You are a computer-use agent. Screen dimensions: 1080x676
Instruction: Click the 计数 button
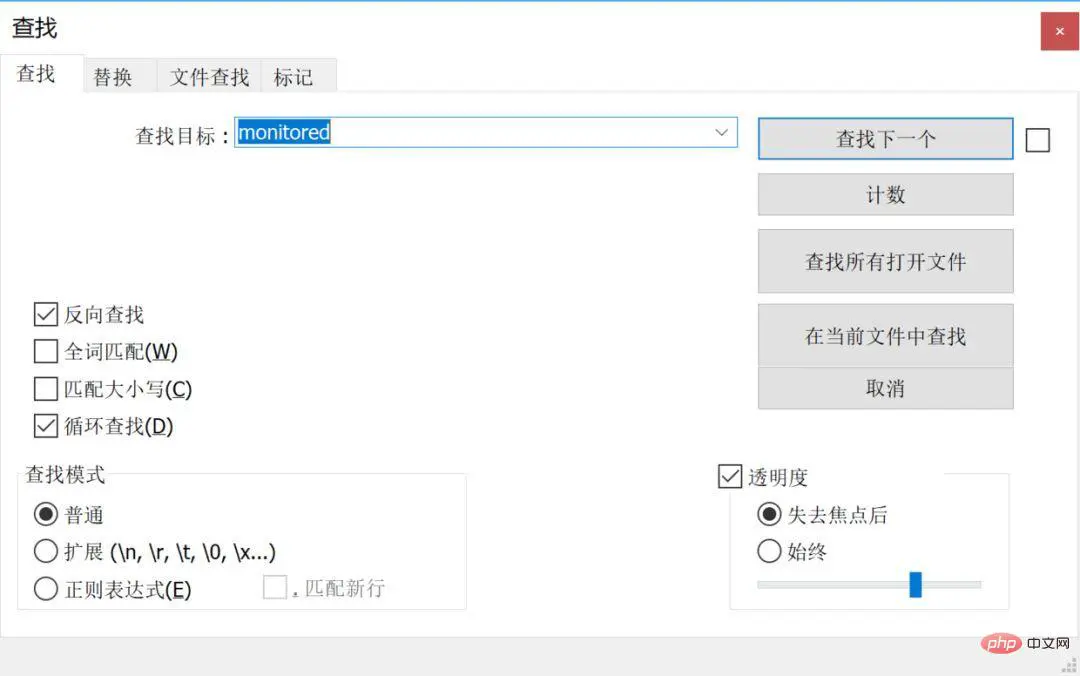tap(884, 194)
